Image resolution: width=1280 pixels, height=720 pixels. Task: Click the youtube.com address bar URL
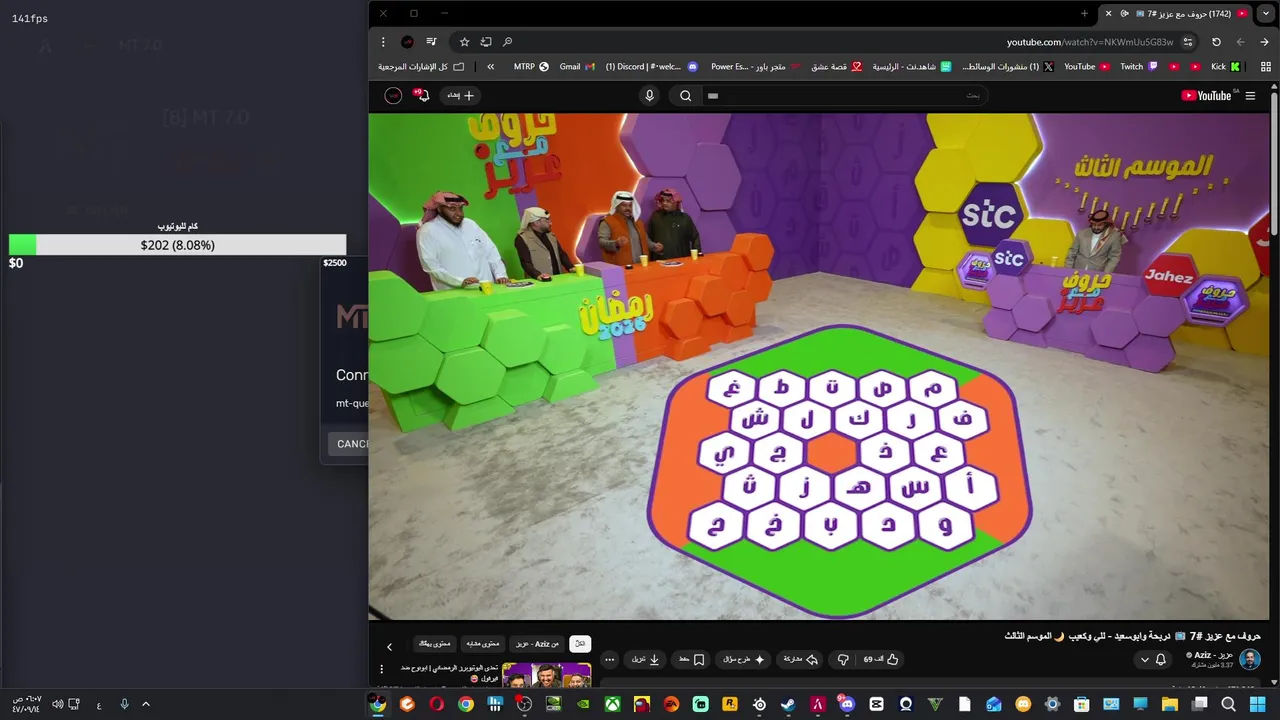(x=1090, y=42)
